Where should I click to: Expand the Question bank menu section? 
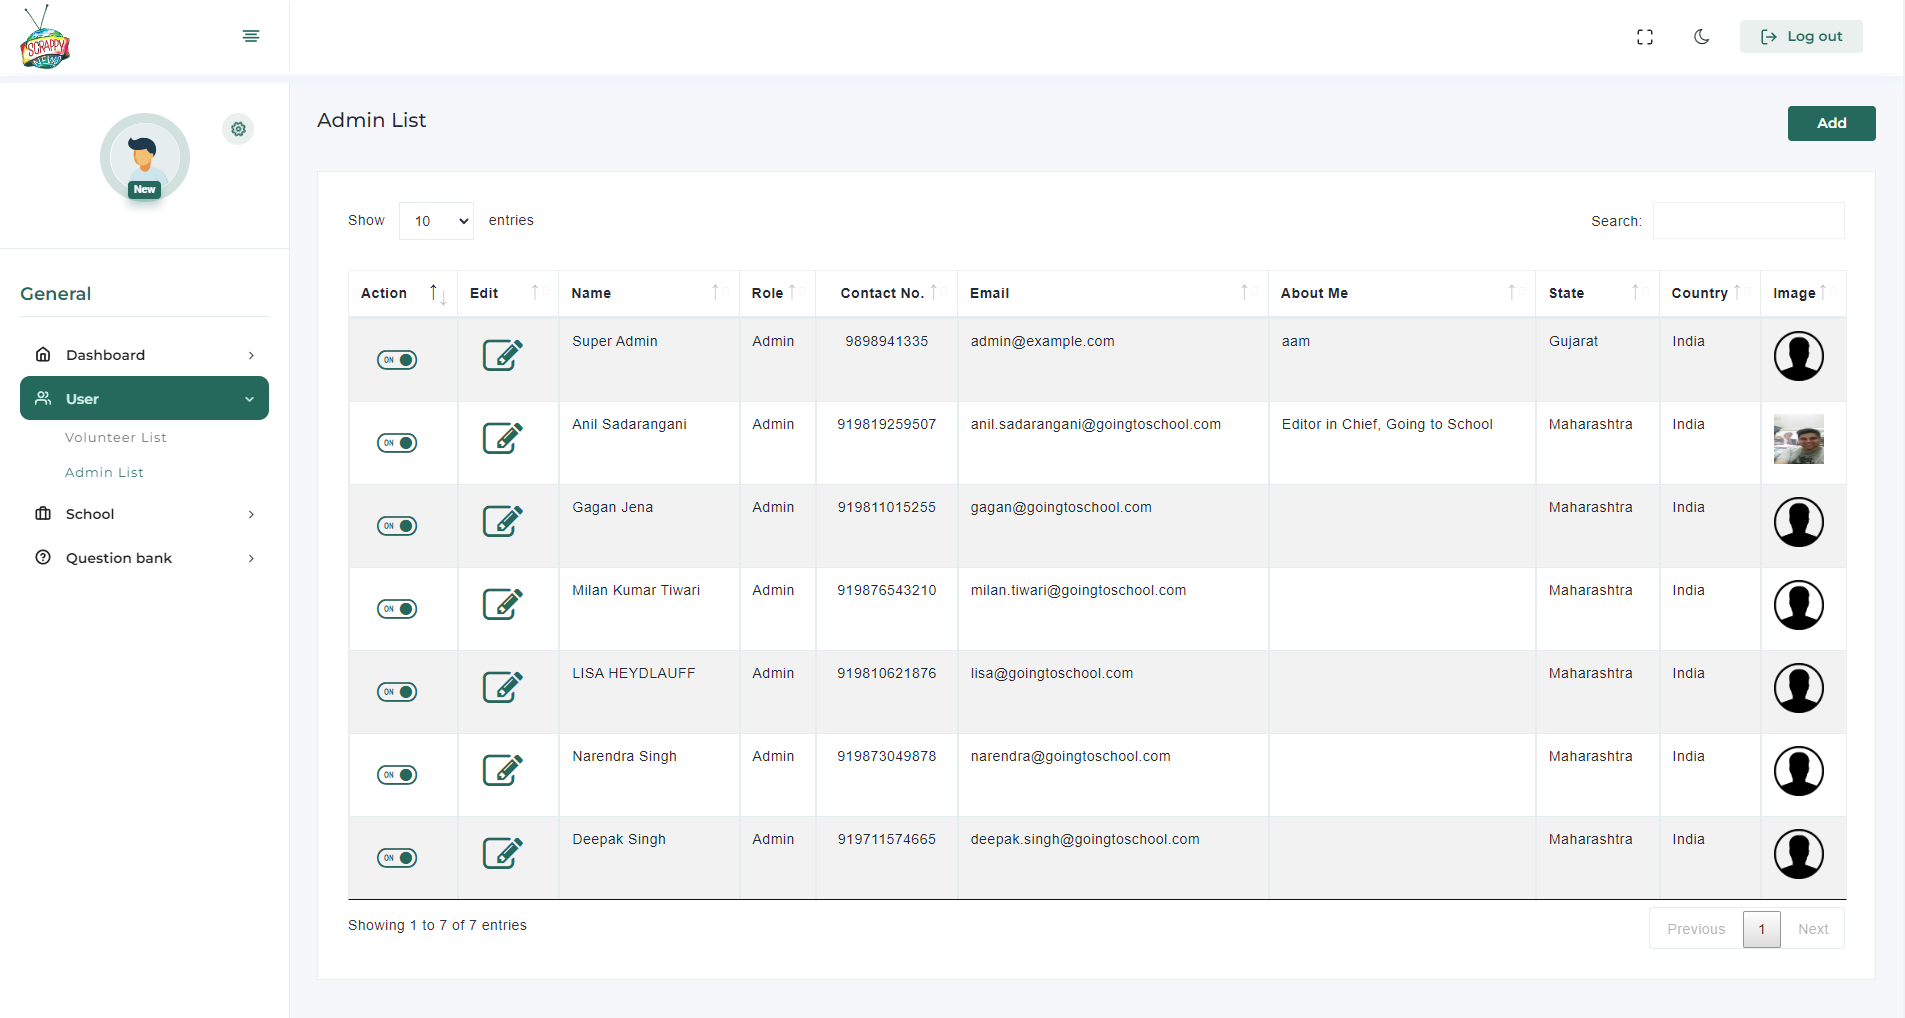pos(144,558)
